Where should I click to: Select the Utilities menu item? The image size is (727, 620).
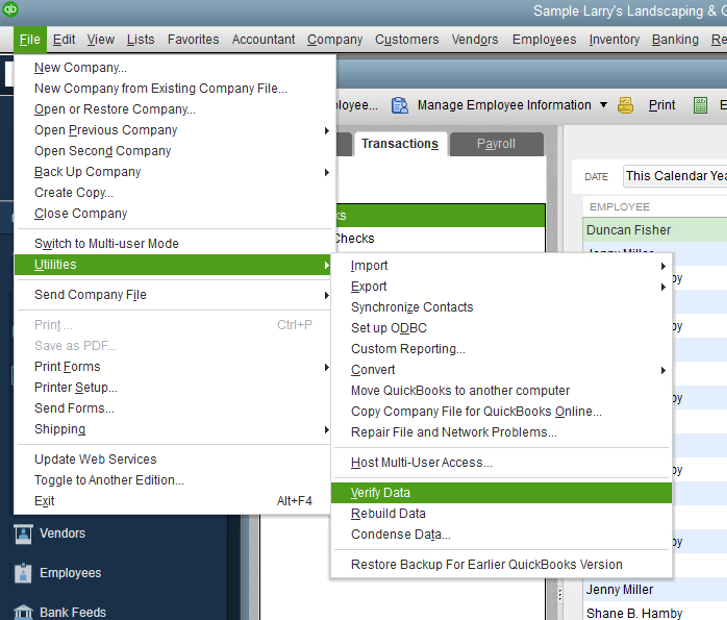coord(172,265)
